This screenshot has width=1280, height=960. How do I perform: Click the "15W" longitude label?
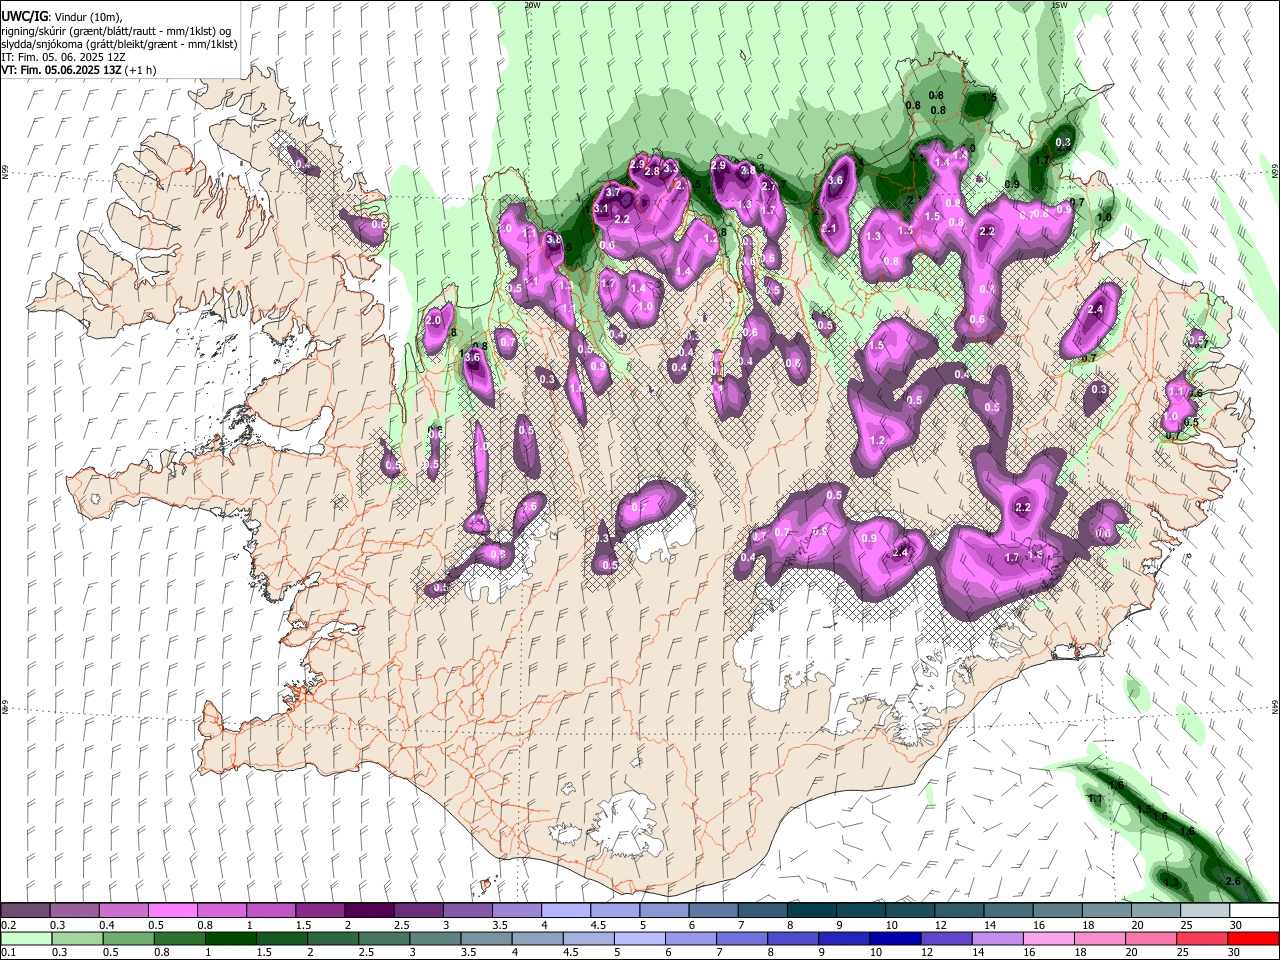click(x=1059, y=5)
